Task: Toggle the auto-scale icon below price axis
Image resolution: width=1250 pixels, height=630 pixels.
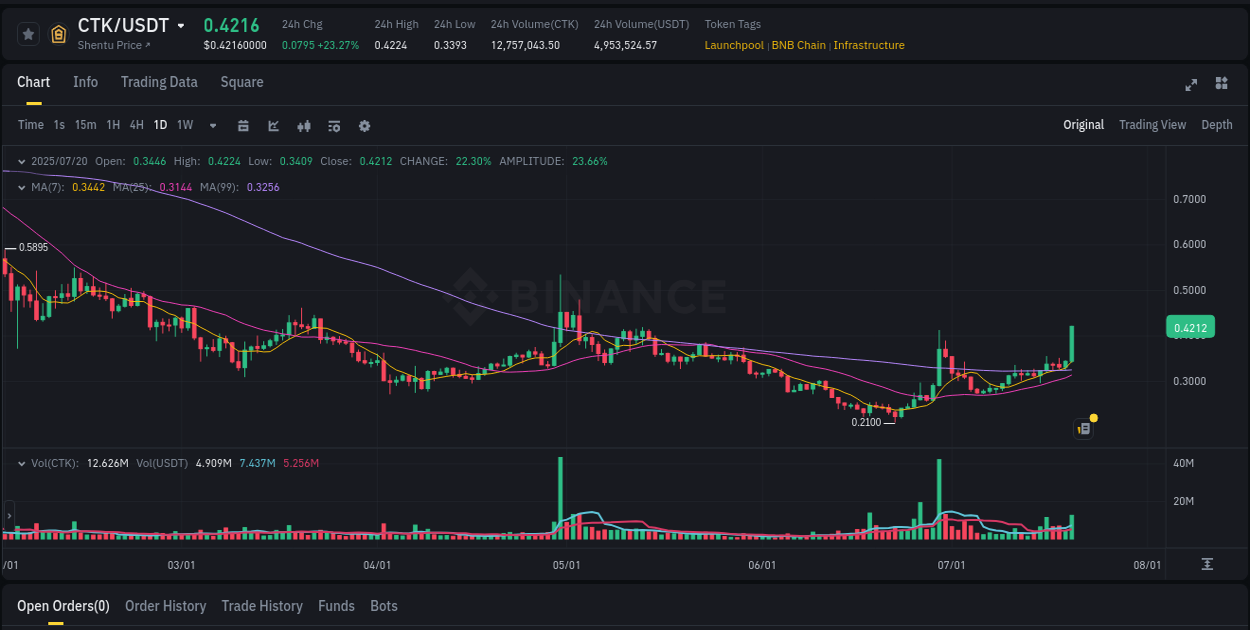Action: tap(1207, 564)
